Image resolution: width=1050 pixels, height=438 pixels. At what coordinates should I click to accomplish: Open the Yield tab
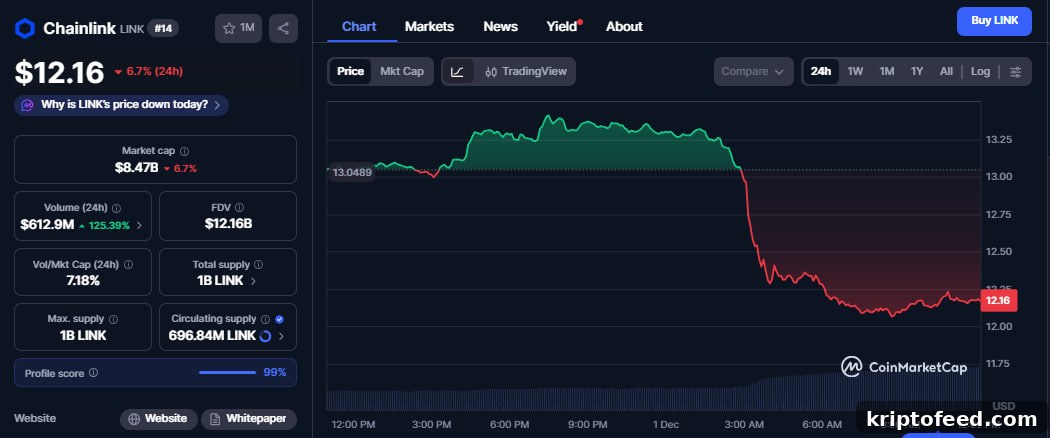pyautogui.click(x=563, y=27)
